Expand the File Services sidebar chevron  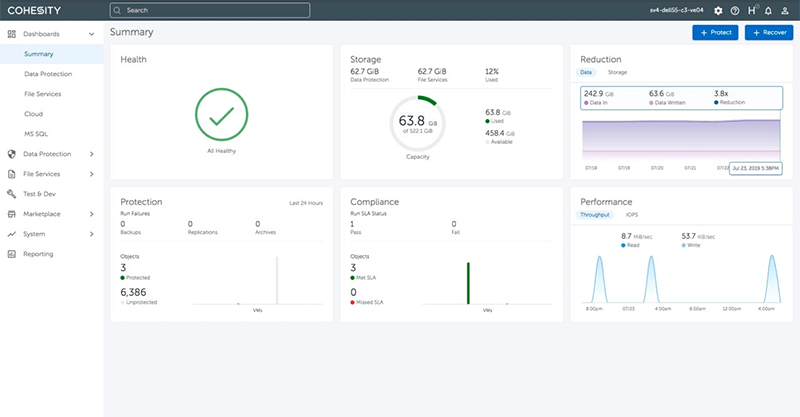(92, 174)
